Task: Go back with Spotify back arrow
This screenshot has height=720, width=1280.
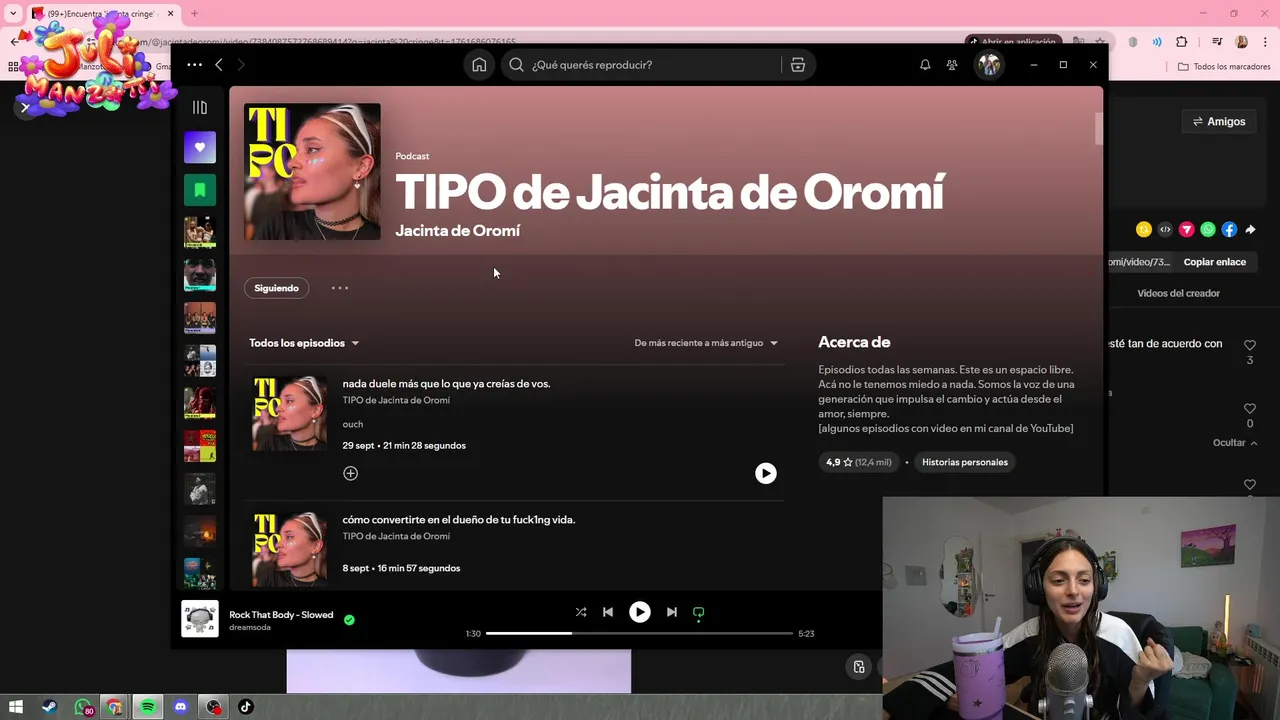Action: click(219, 65)
